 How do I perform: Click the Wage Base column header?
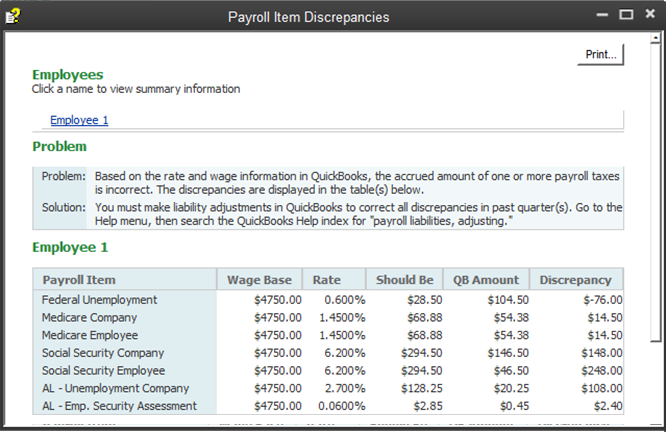[260, 280]
